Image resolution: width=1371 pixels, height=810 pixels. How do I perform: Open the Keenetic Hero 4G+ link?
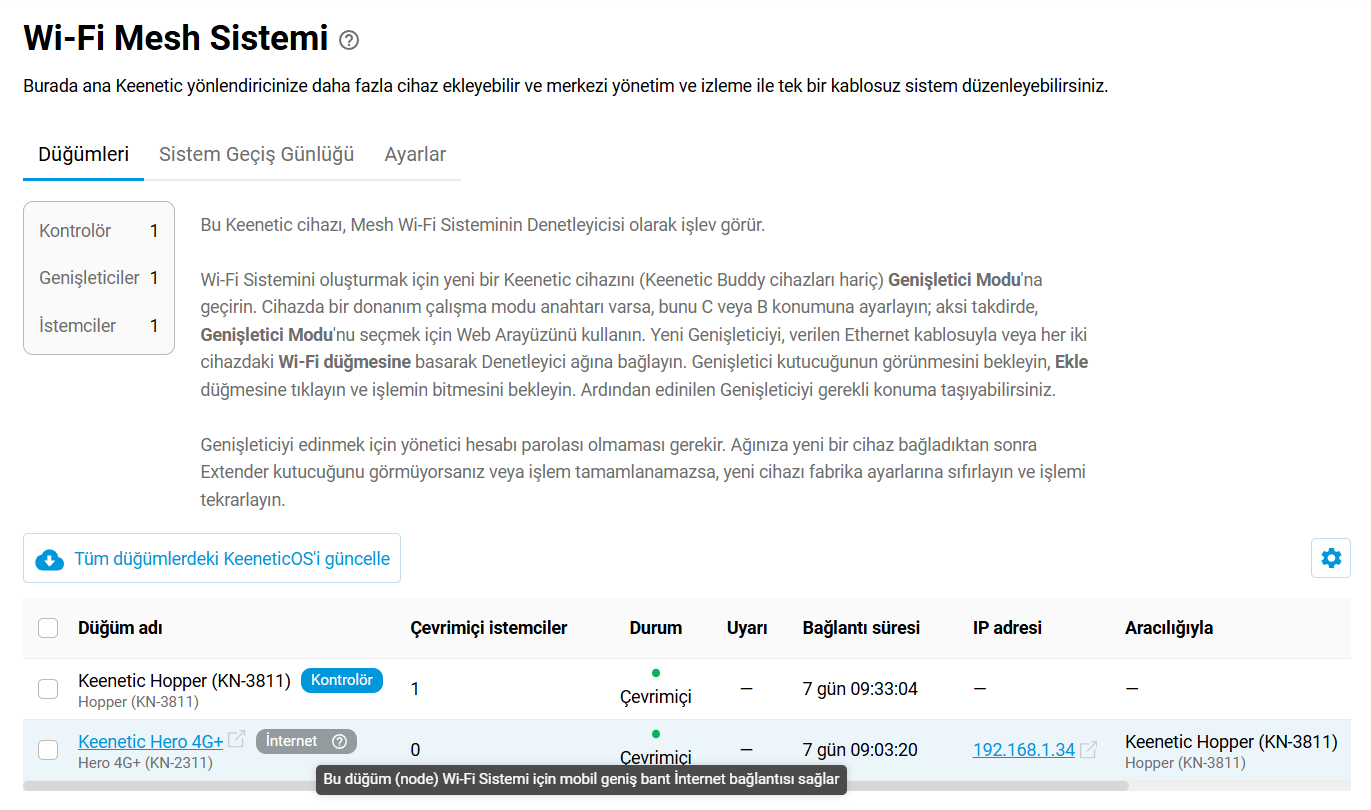(x=150, y=741)
